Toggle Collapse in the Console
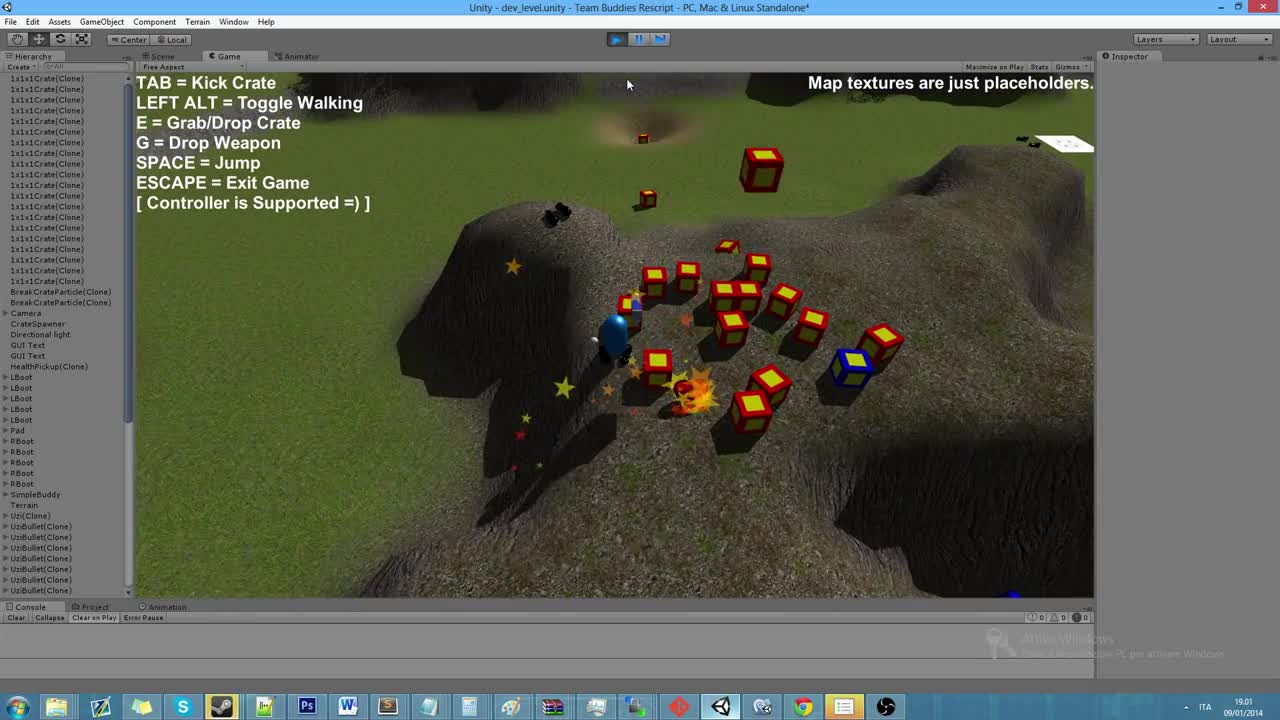The image size is (1280, 720). pyautogui.click(x=50, y=617)
